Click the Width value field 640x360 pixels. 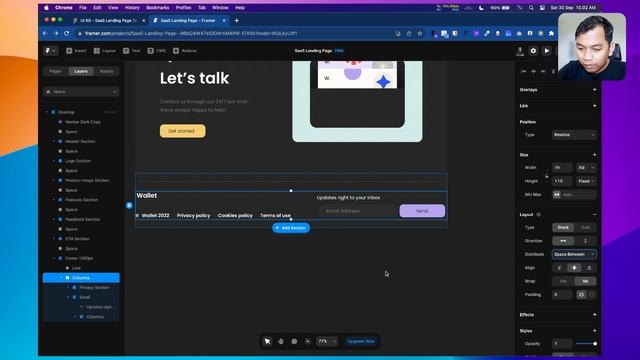tap(562, 168)
